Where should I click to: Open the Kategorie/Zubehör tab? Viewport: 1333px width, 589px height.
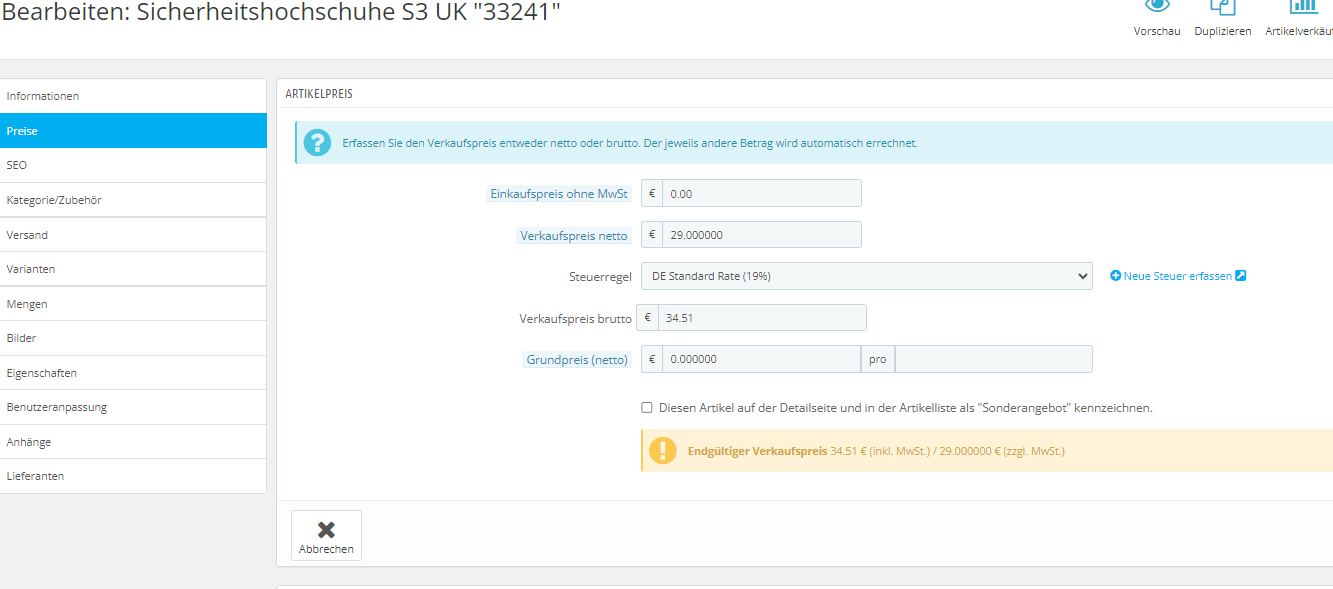(x=133, y=200)
